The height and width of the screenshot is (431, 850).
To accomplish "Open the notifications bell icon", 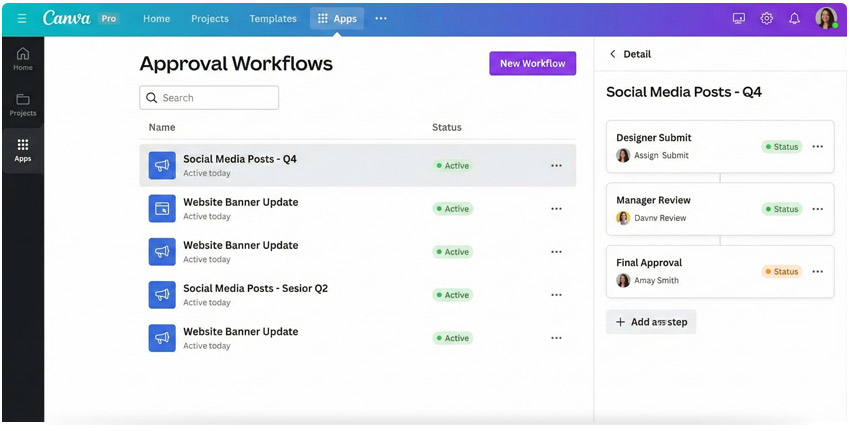I will click(x=794, y=18).
